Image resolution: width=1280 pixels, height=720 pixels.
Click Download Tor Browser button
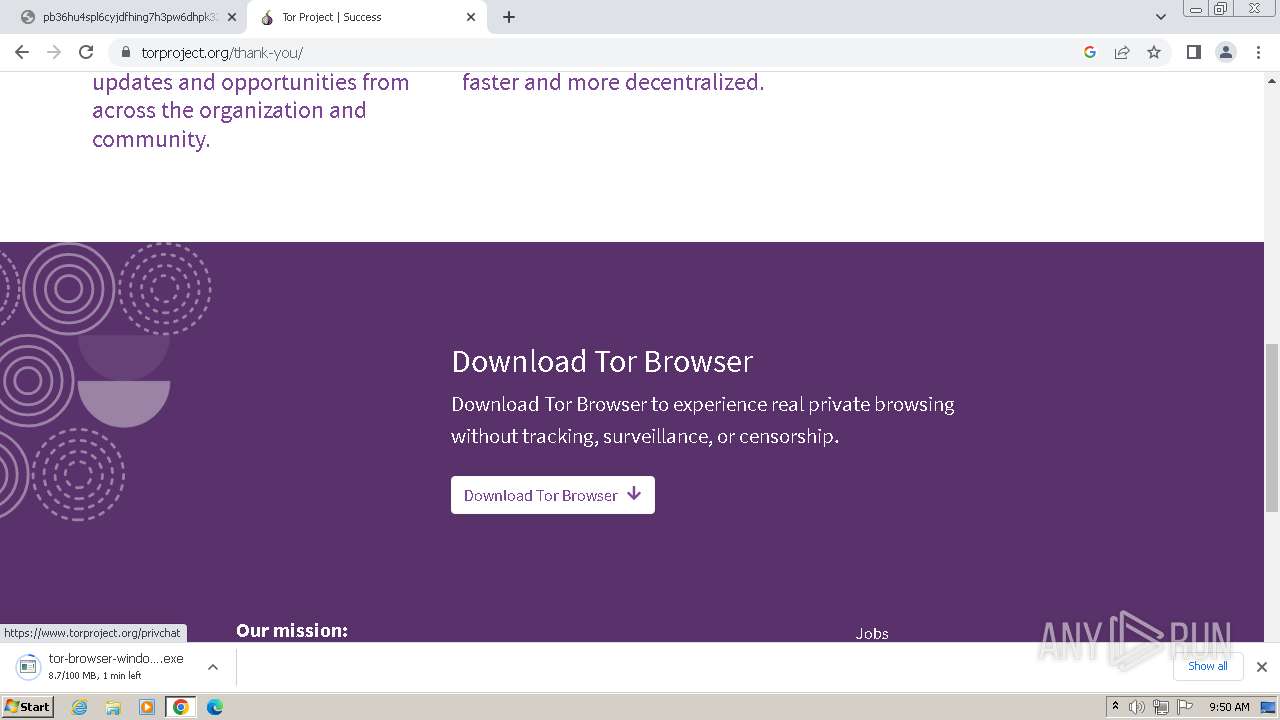click(553, 495)
